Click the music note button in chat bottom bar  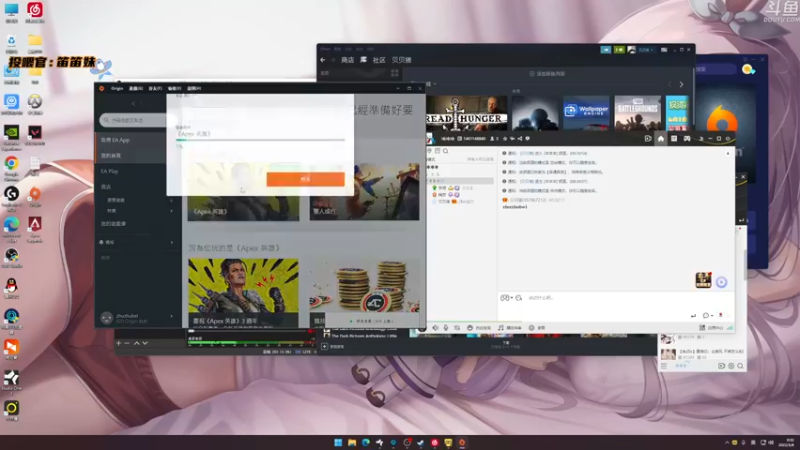coord(510,328)
